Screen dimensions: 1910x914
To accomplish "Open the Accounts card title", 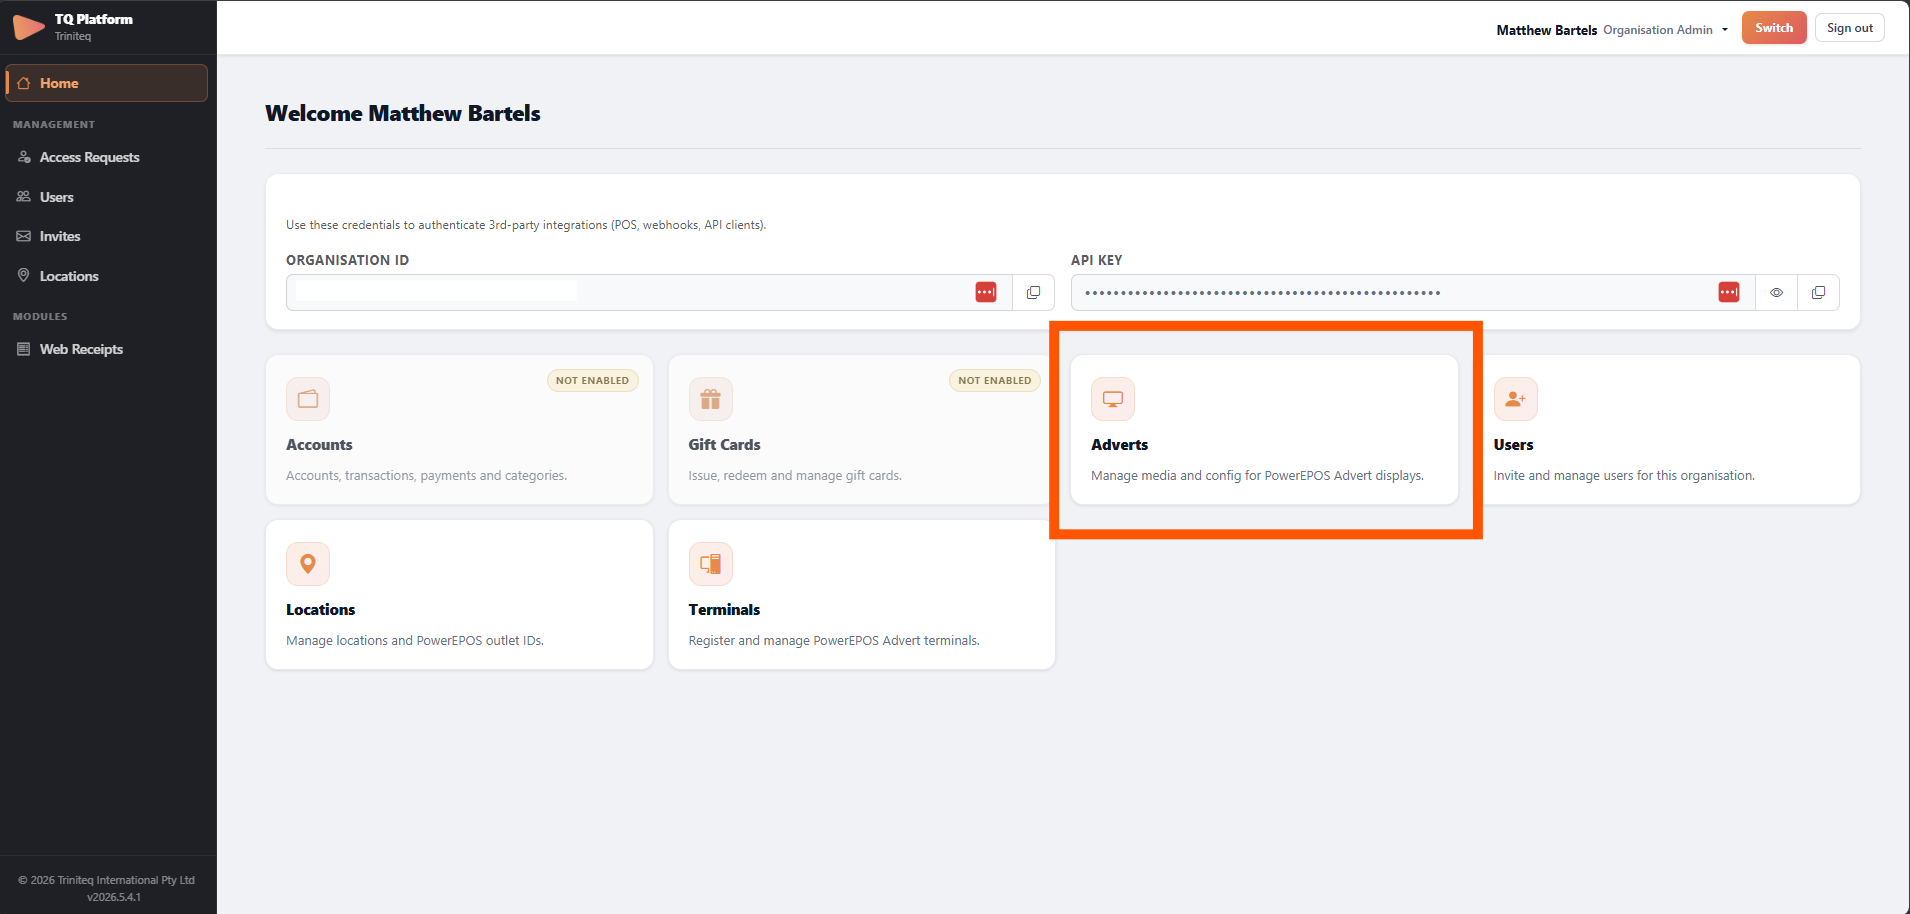I will (x=319, y=445).
